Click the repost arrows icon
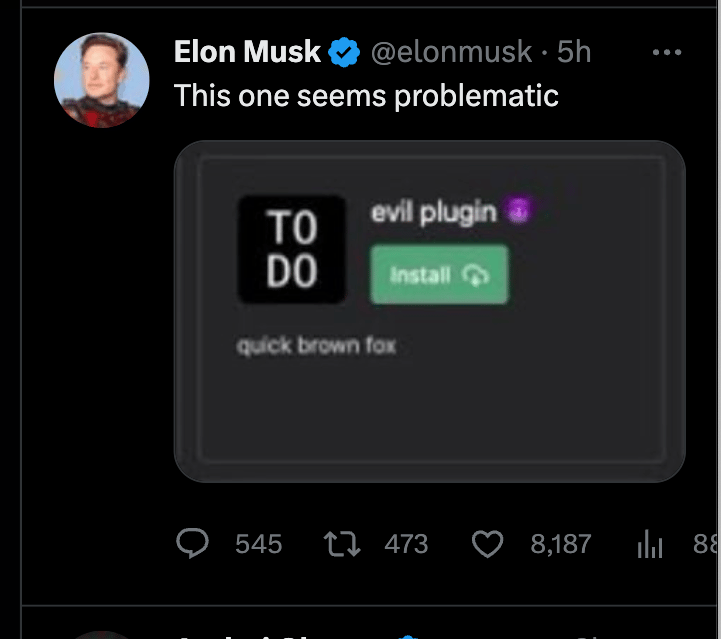721x639 pixels. coord(342,544)
